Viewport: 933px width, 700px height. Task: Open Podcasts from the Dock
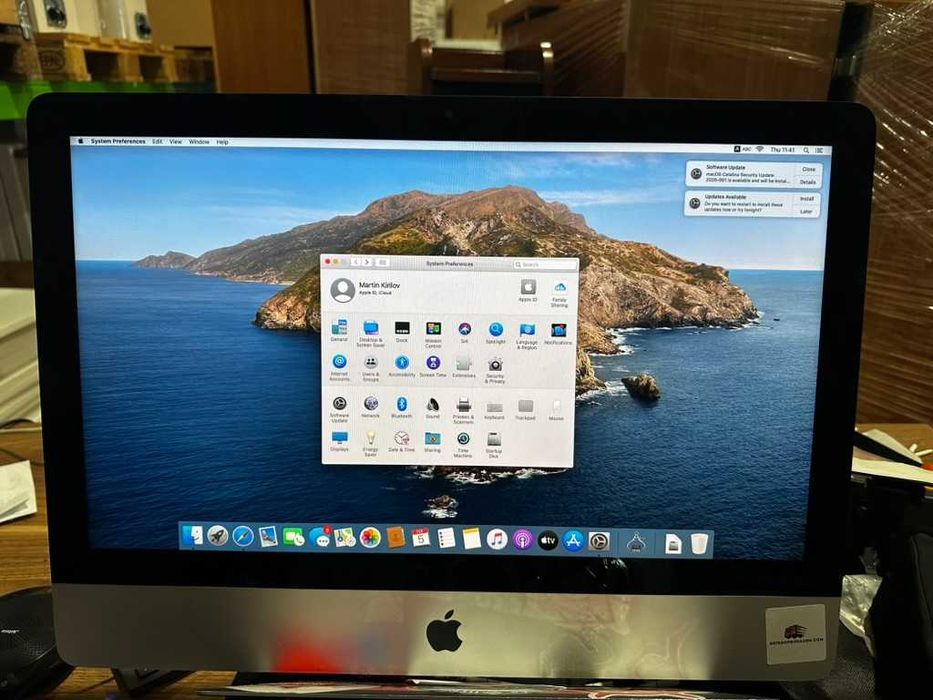(x=522, y=540)
